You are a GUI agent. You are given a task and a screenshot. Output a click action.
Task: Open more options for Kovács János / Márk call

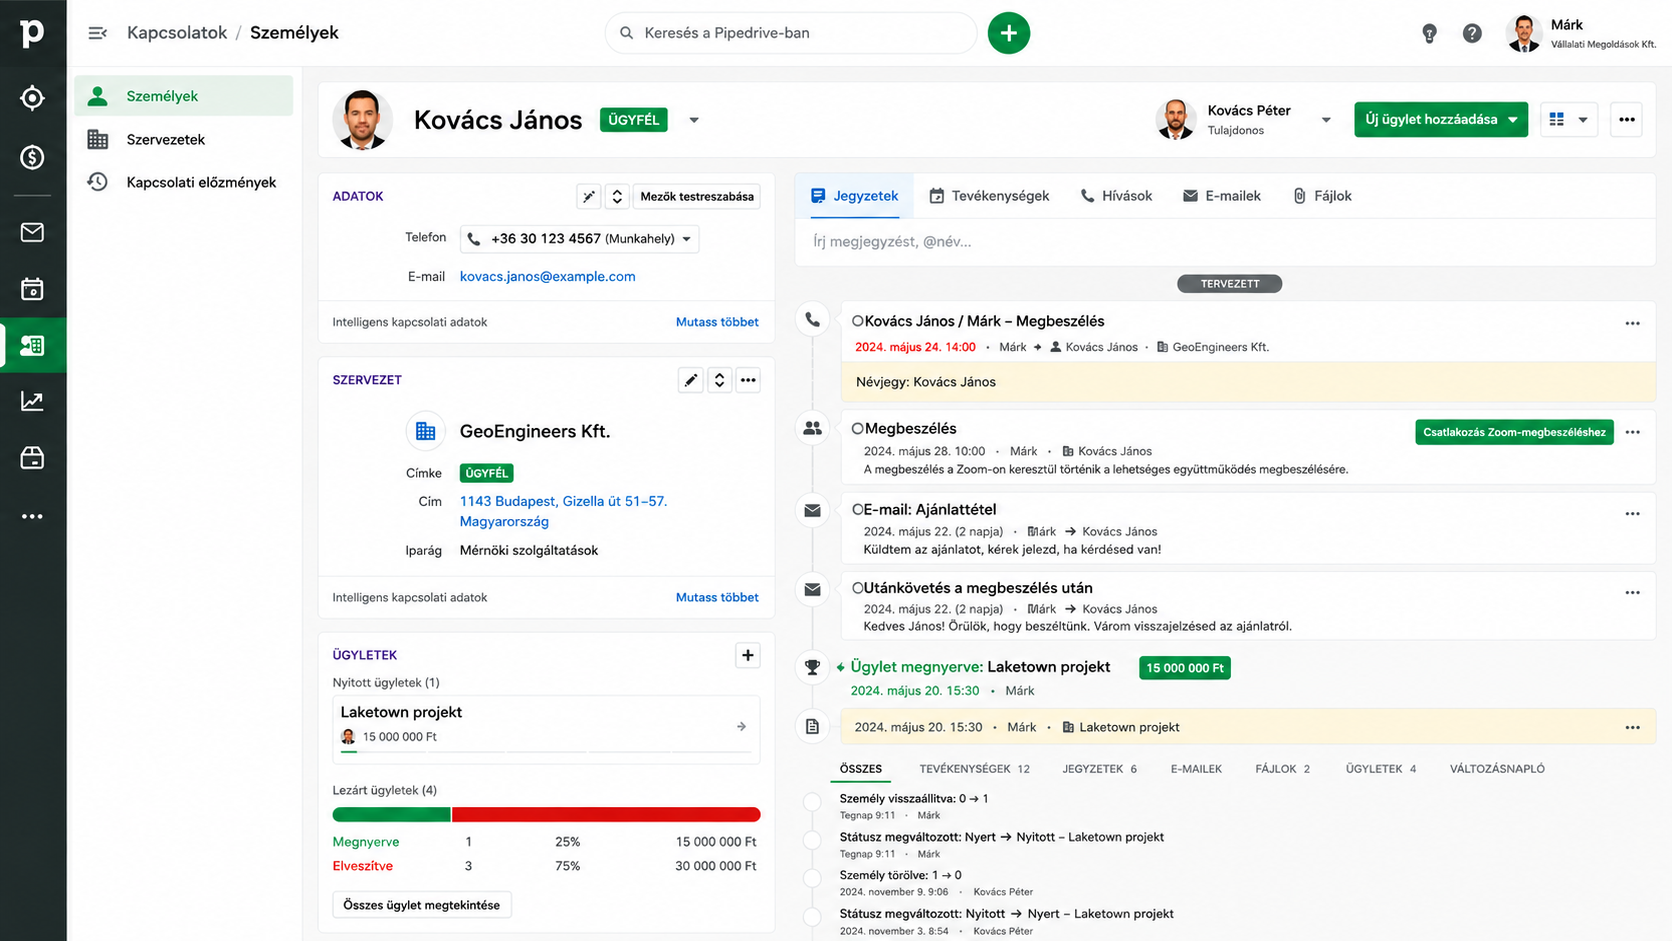click(x=1633, y=323)
